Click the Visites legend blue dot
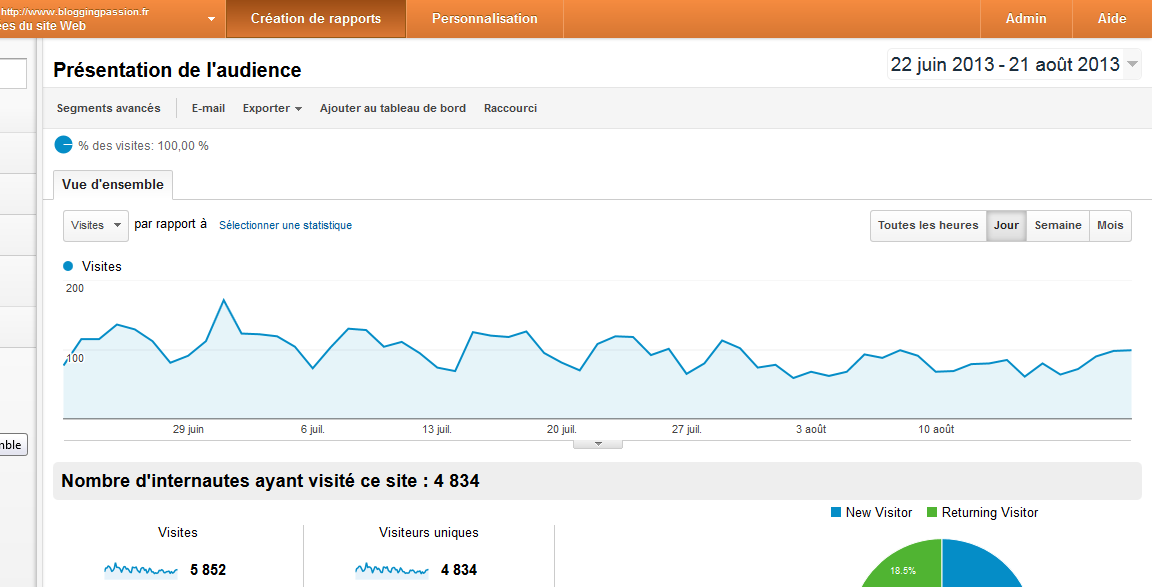 68,266
